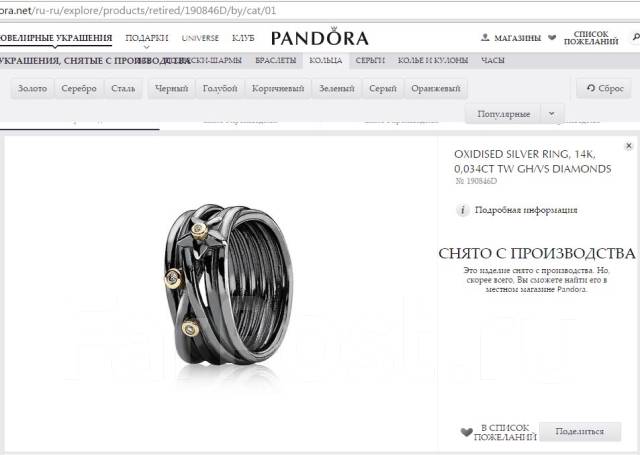
Task: Click the info icon for detailed information
Action: coord(462,210)
